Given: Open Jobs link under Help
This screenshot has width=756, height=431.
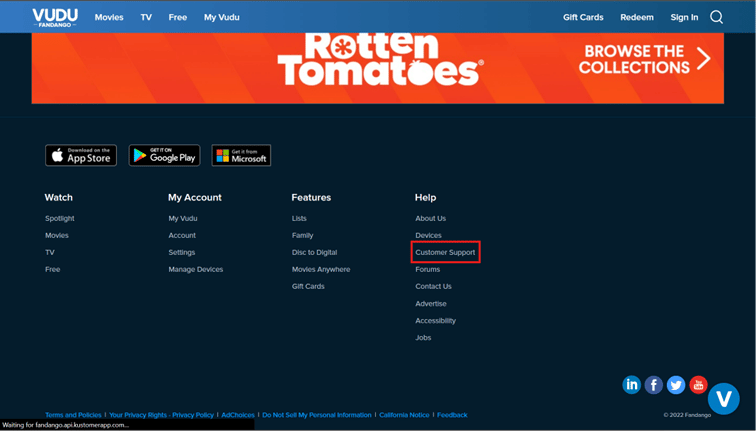Looking at the screenshot, I should [x=423, y=337].
